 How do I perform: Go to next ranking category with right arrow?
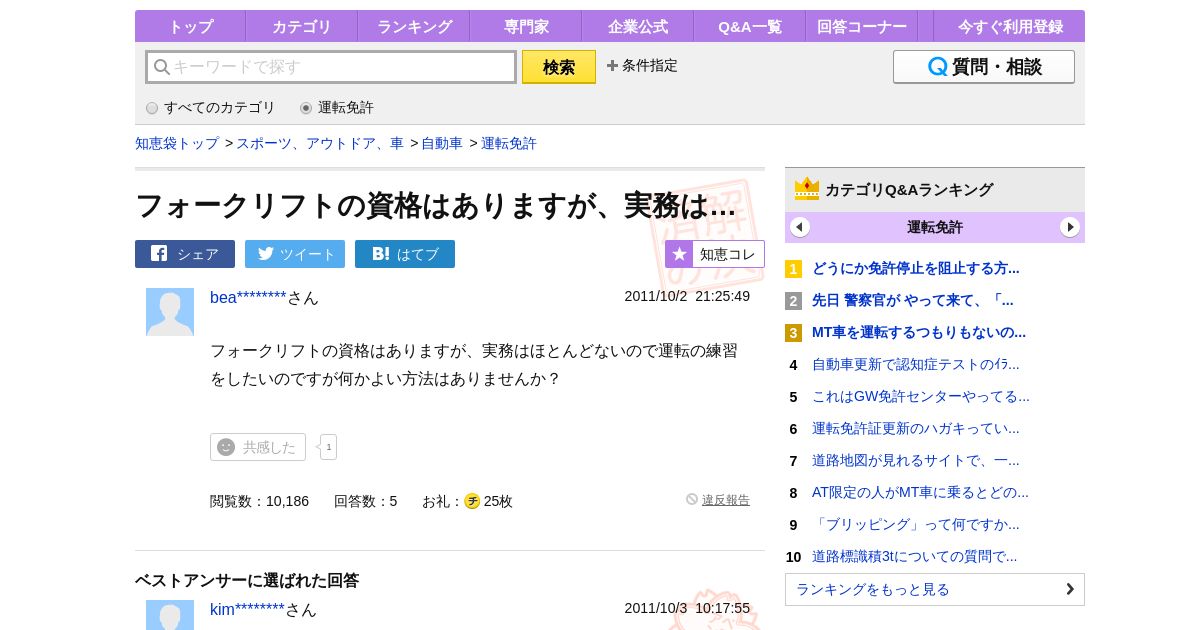click(1070, 227)
